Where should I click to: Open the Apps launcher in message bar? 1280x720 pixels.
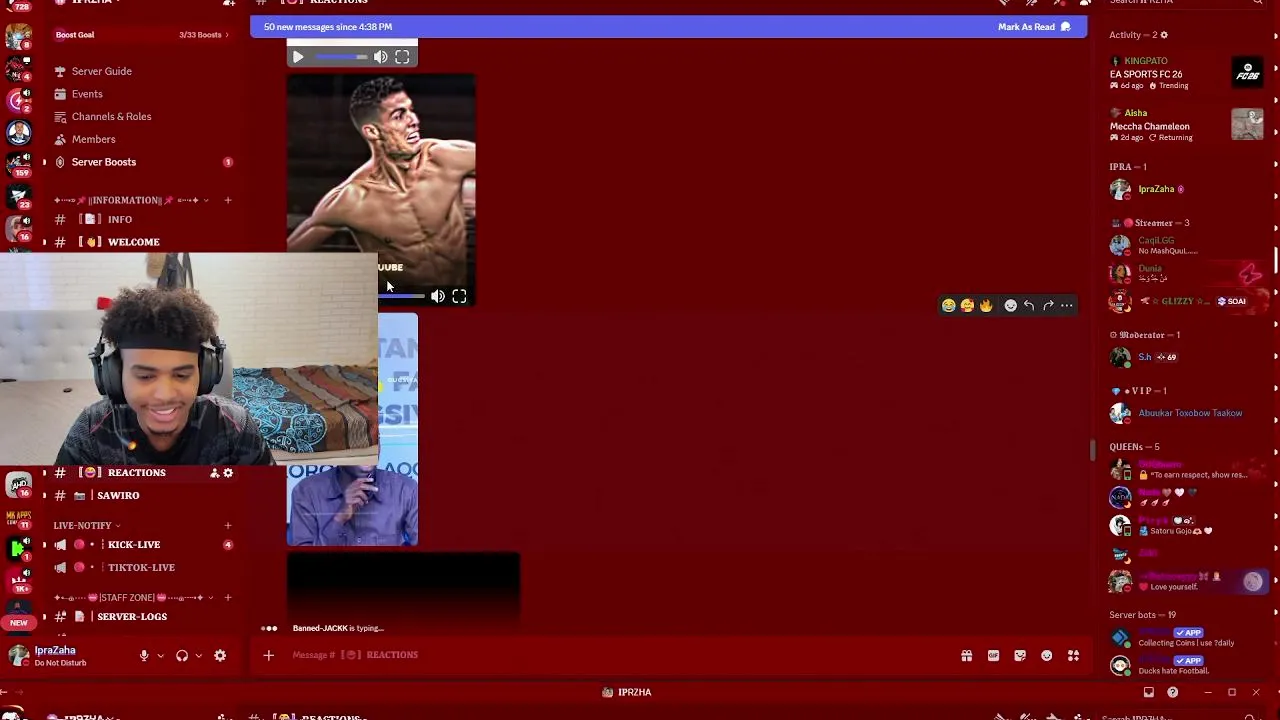[1073, 656]
